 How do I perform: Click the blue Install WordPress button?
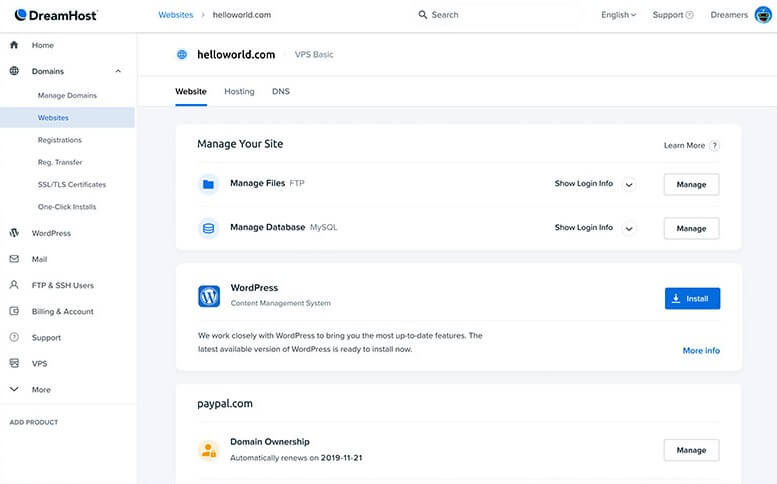[692, 298]
